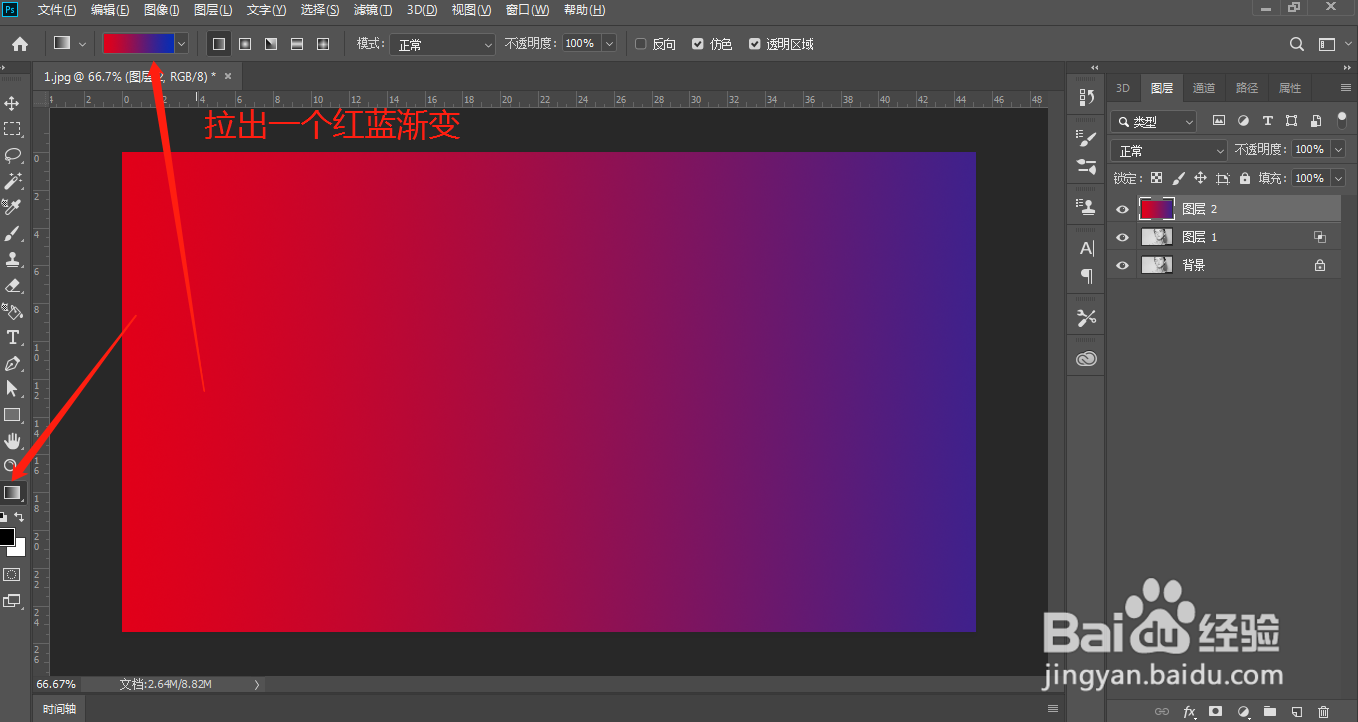1358x722 pixels.
Task: Uncheck the 透明区域 transparency checkbox
Action: pyautogui.click(x=755, y=44)
